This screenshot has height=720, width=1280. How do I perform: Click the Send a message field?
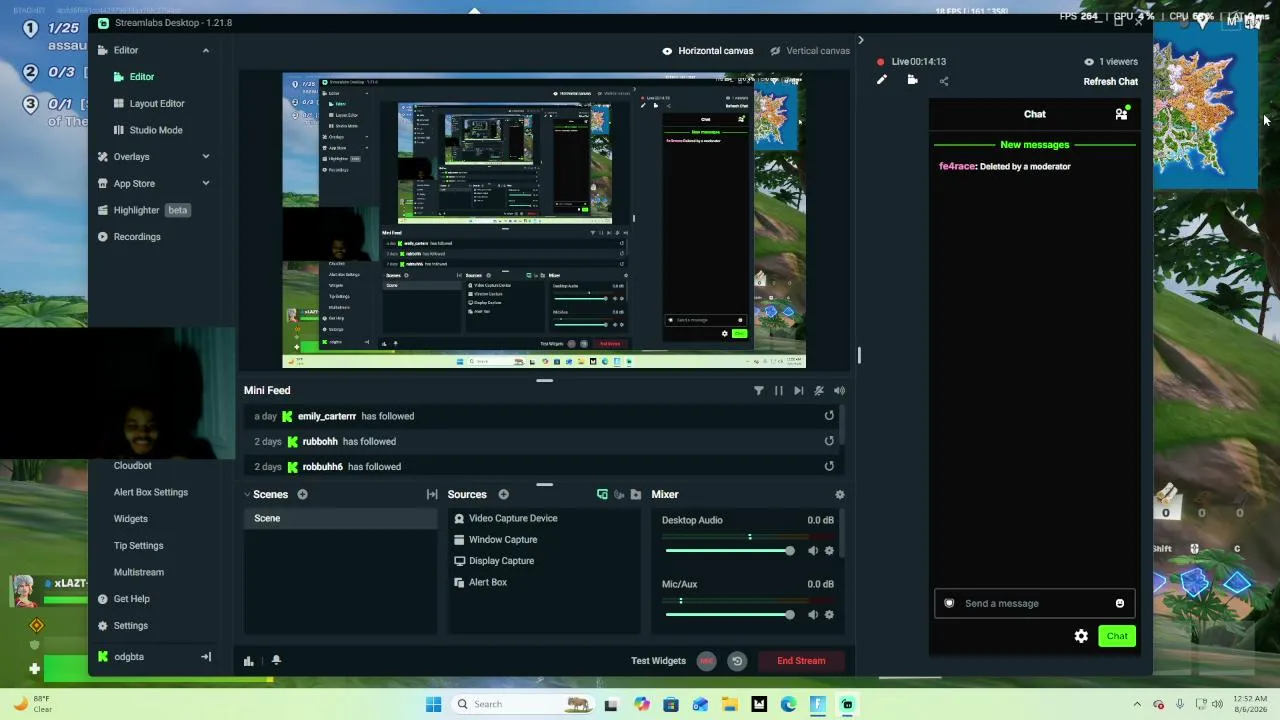click(x=1035, y=604)
